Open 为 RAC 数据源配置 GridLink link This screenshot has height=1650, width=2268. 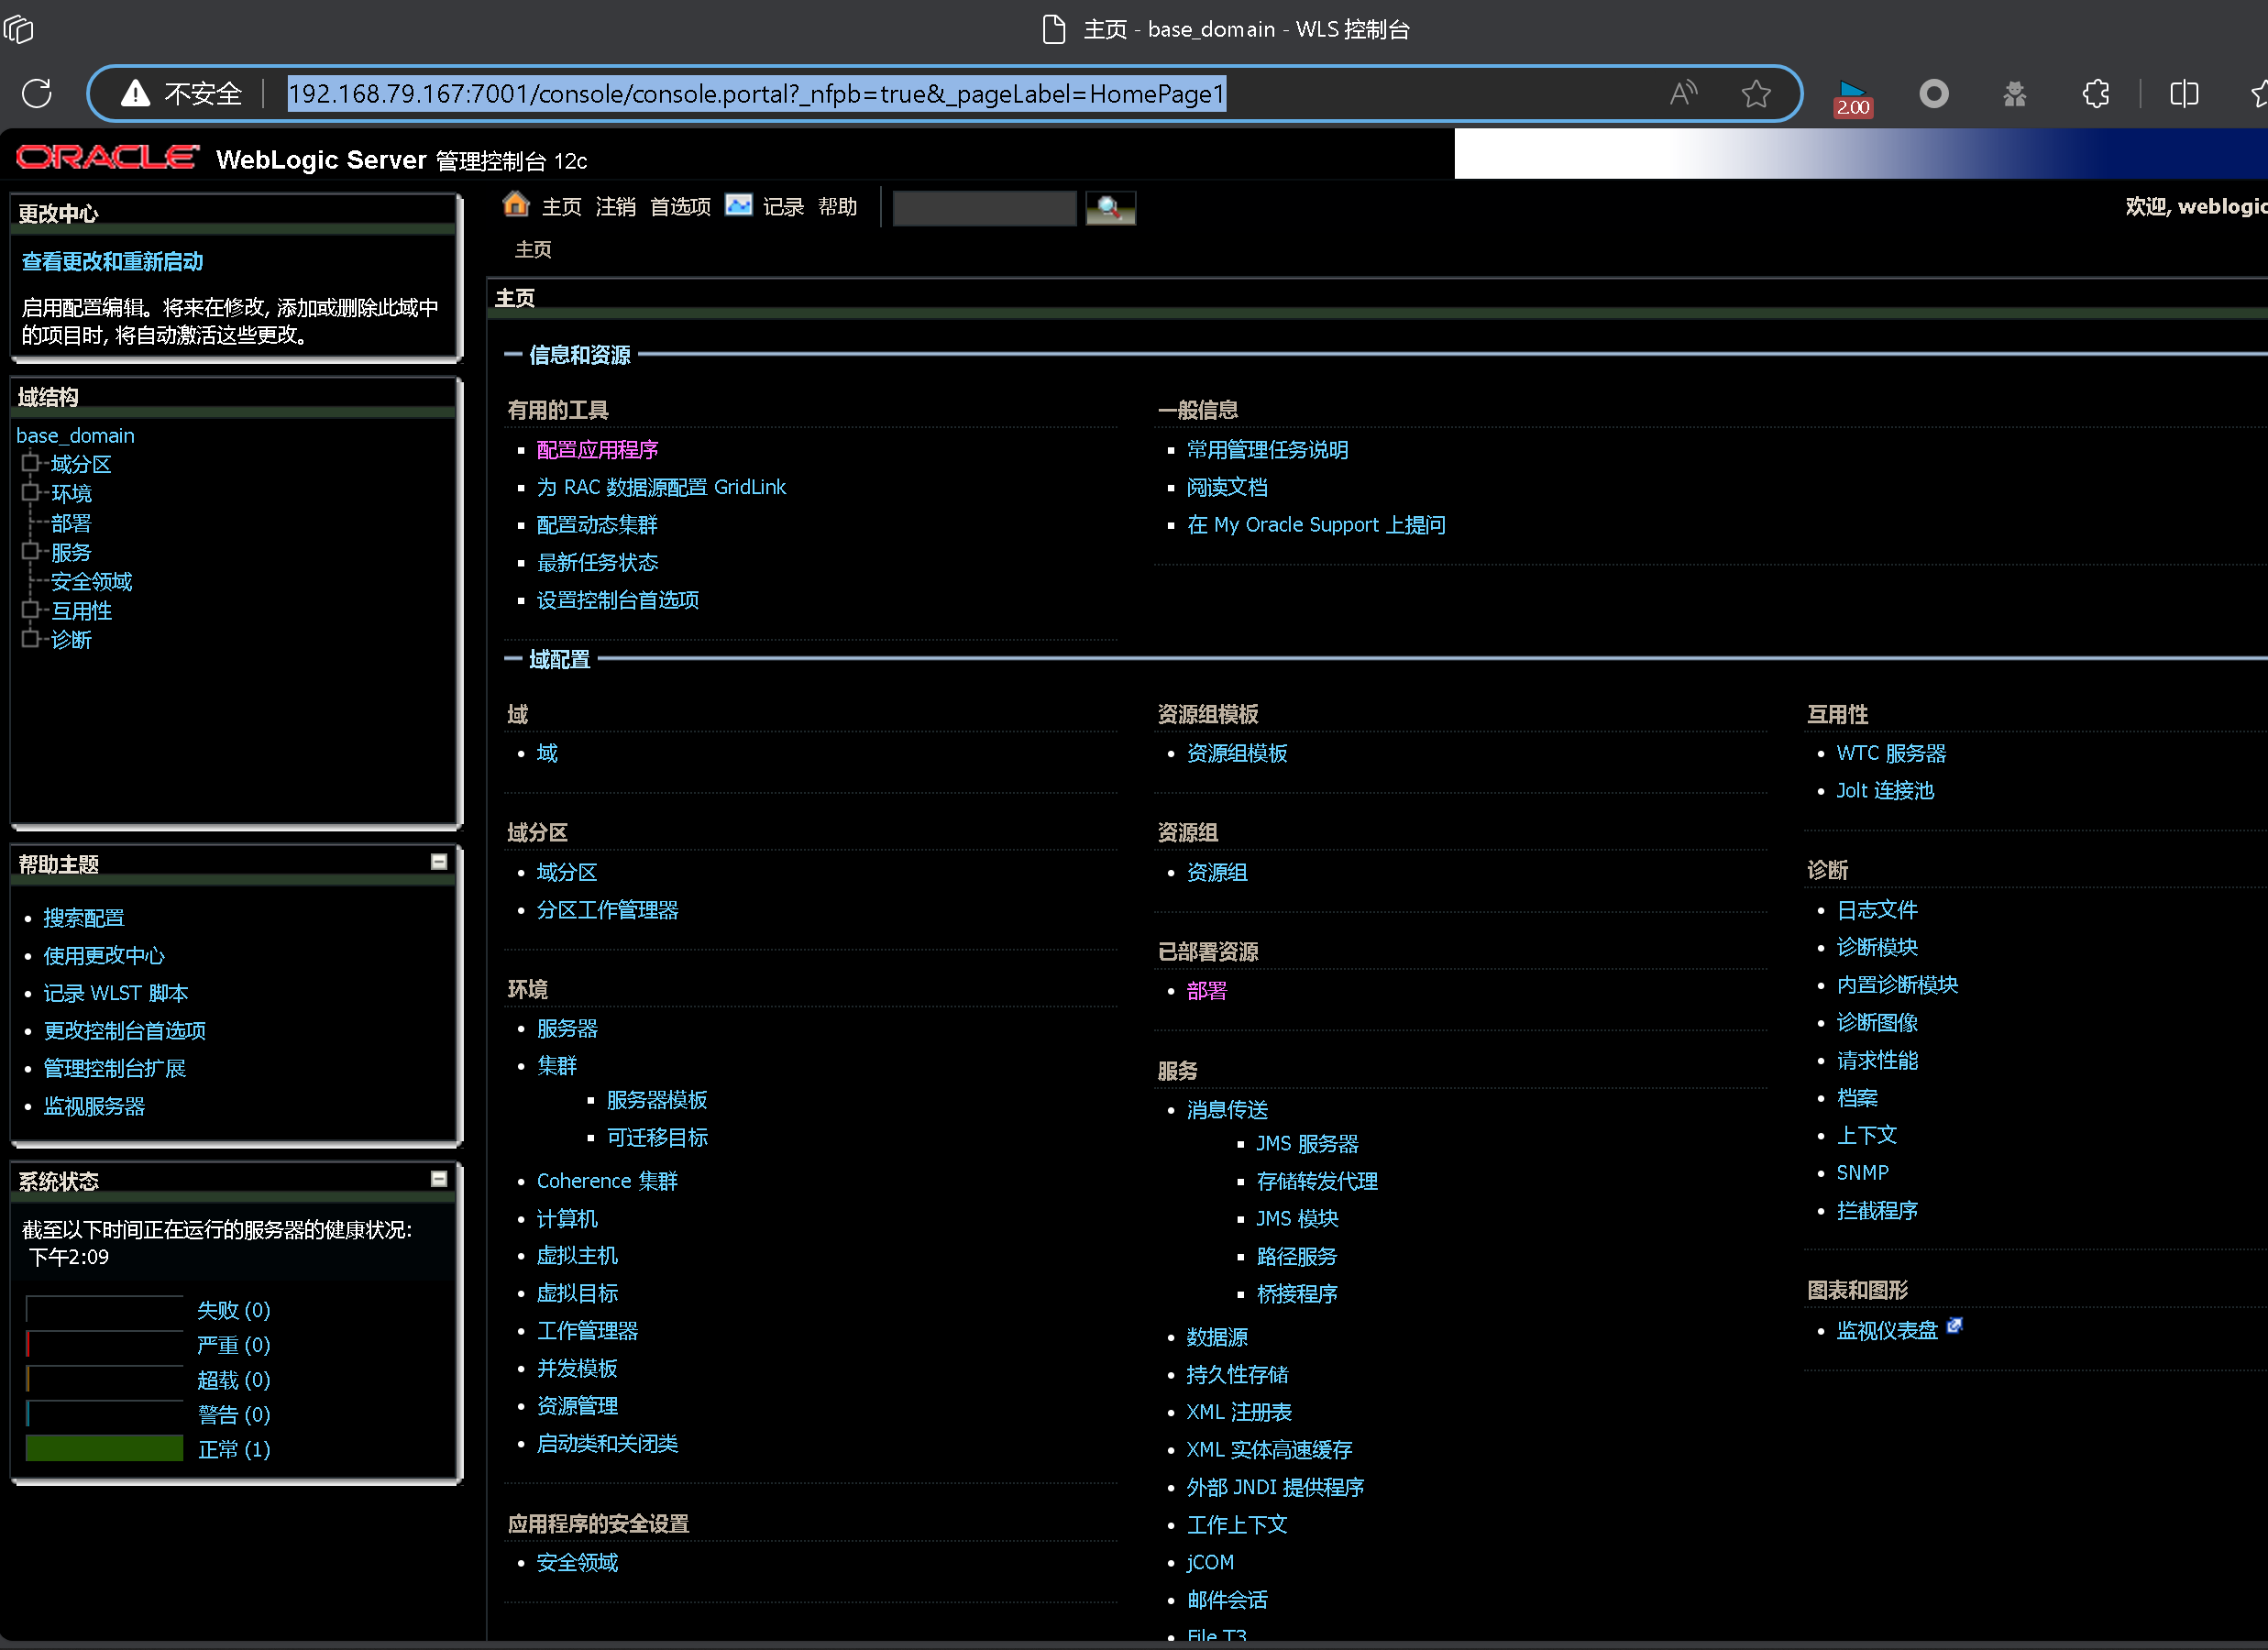click(661, 487)
